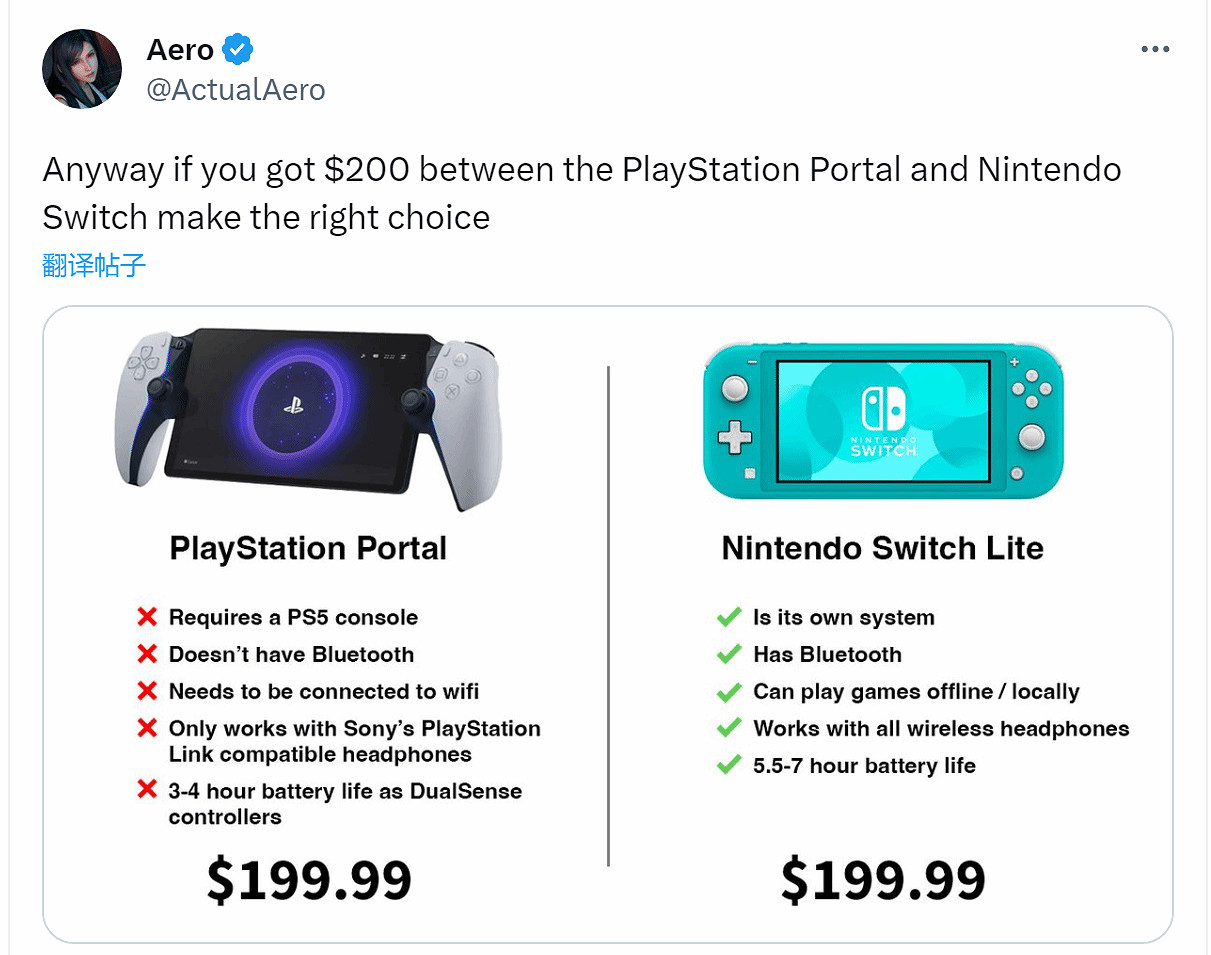Click the red X beside 'Only works with Sony's PlayStation'
1211x955 pixels.
147,728
